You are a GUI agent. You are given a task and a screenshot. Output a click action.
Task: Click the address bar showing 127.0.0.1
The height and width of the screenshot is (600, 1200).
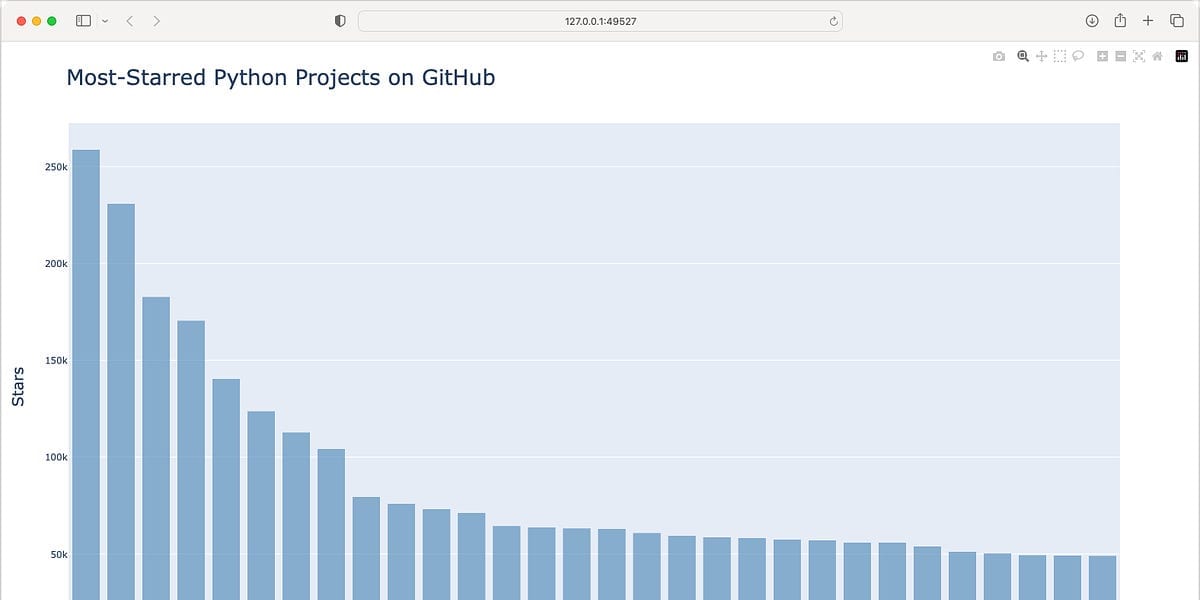[598, 20]
